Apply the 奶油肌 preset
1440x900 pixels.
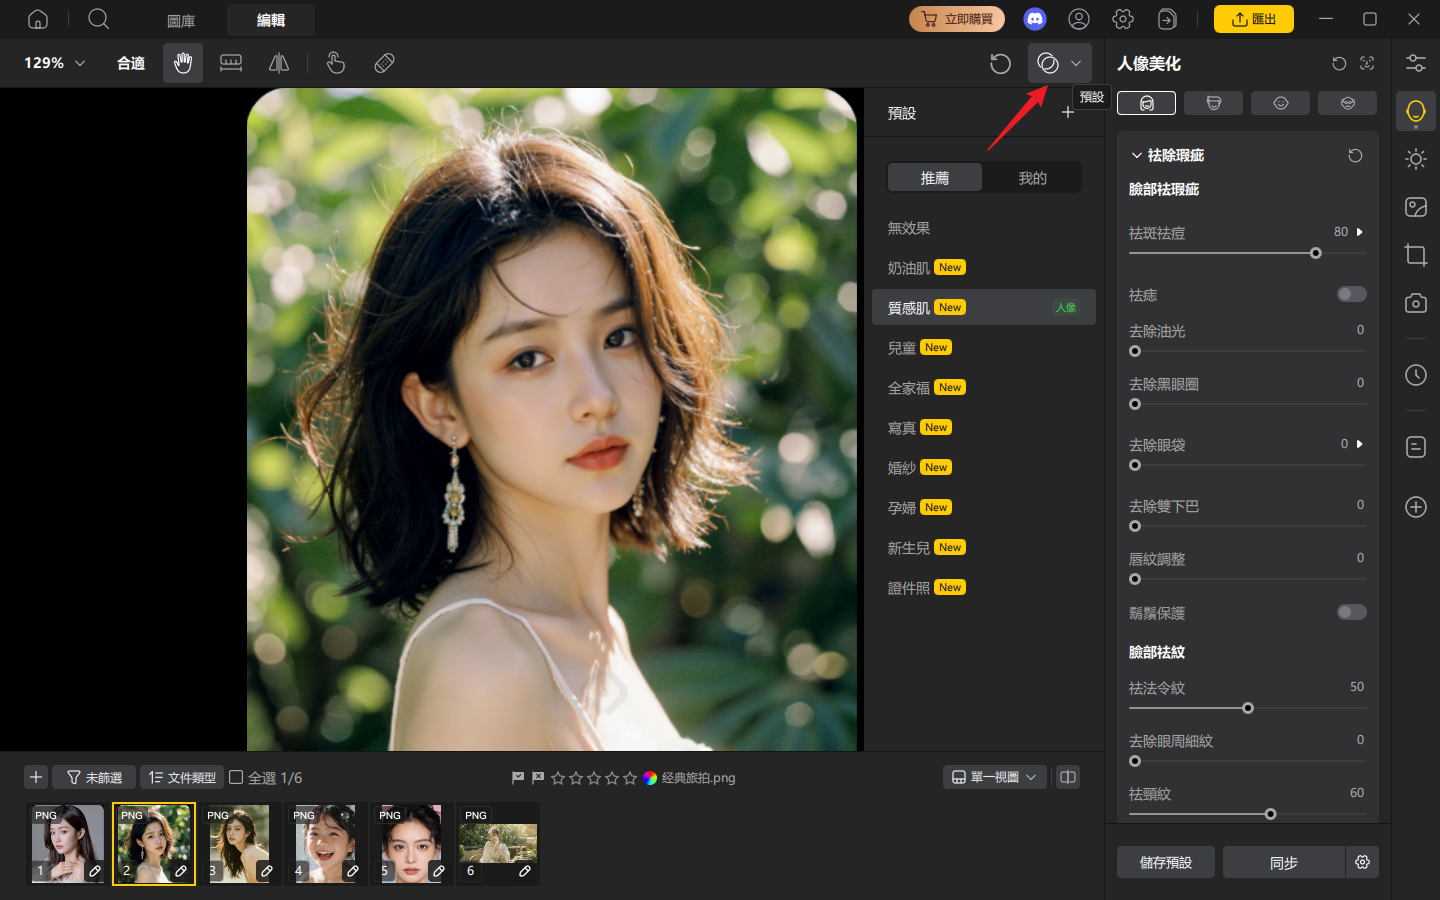984,267
